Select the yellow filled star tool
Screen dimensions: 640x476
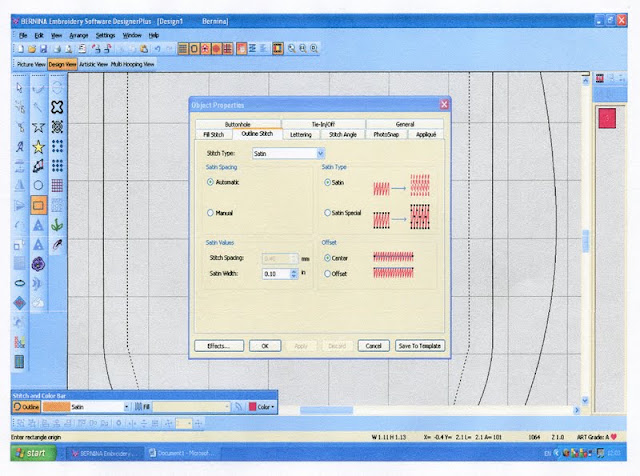[x=38, y=147]
